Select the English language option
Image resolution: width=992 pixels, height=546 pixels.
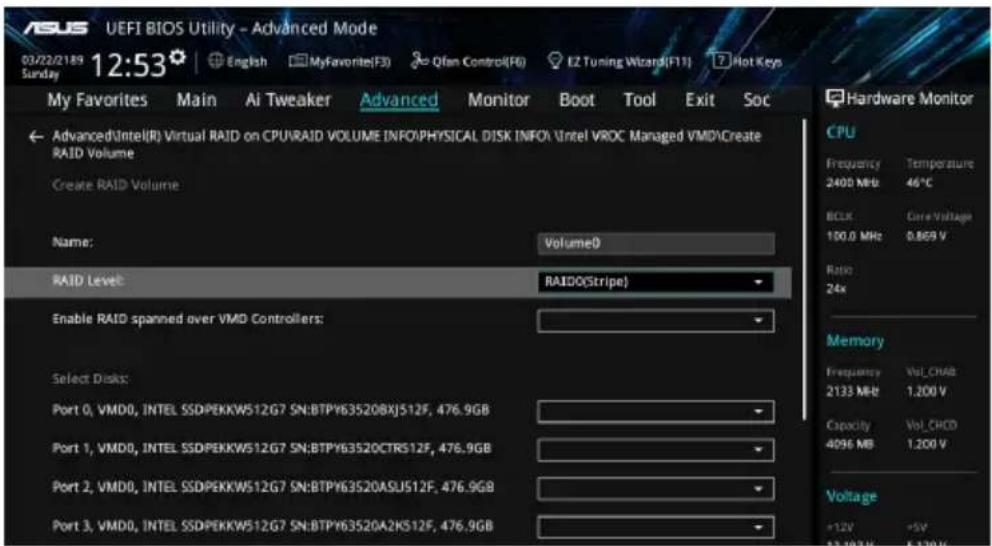[246, 62]
